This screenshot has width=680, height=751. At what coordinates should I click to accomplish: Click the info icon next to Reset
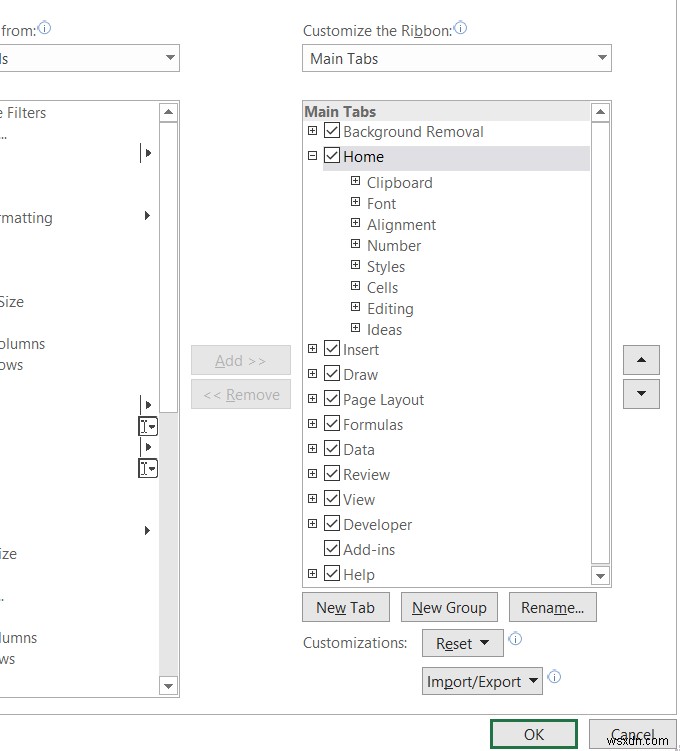point(515,638)
